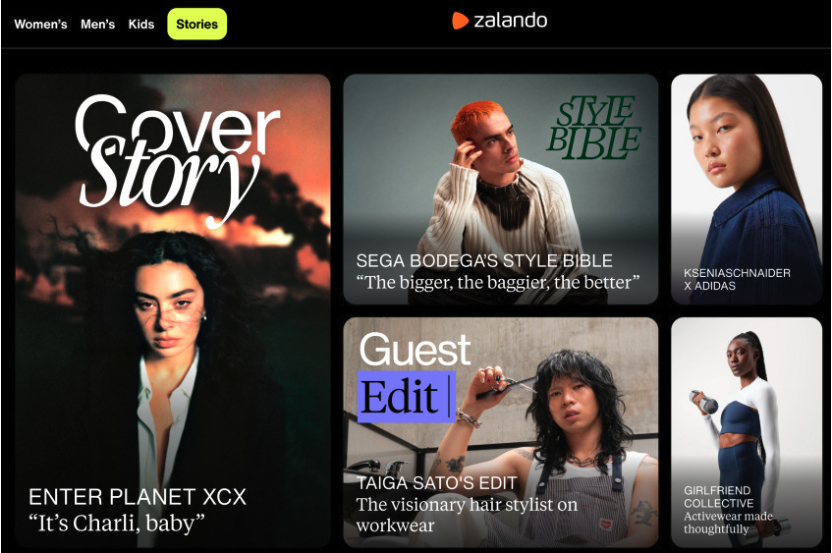The image size is (832, 553).
Task: Click the orange Zalando logo icon
Action: (460, 21)
